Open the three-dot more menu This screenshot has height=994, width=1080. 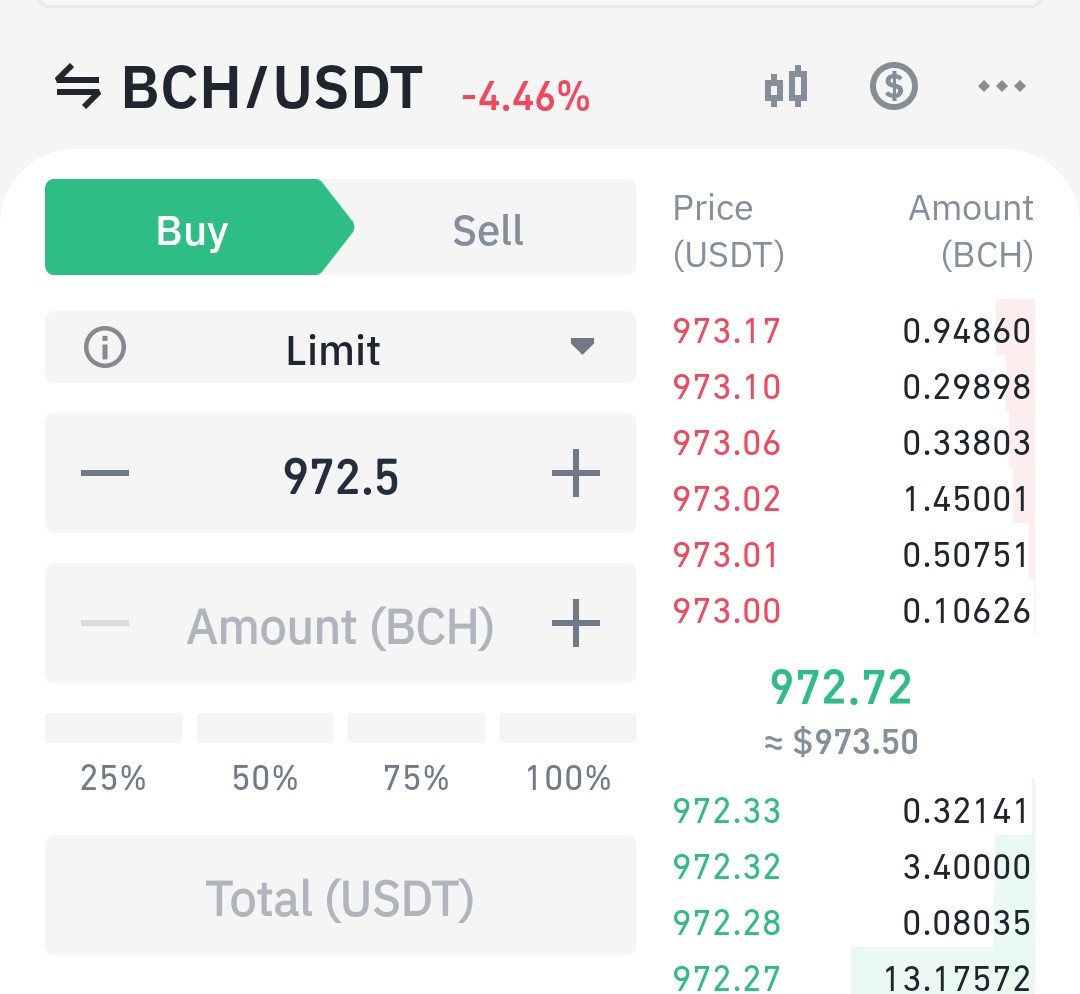point(1002,86)
